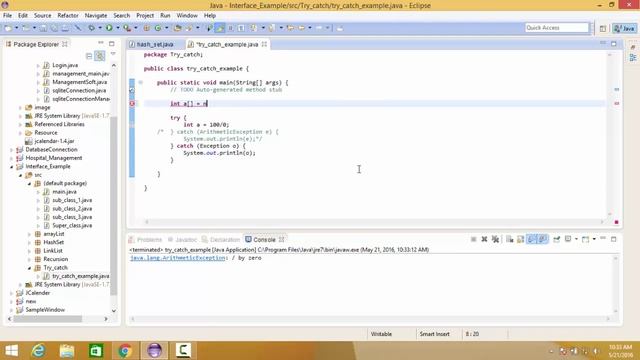640x360 pixels.
Task: Click the Terminate console icon
Action: click(473, 239)
